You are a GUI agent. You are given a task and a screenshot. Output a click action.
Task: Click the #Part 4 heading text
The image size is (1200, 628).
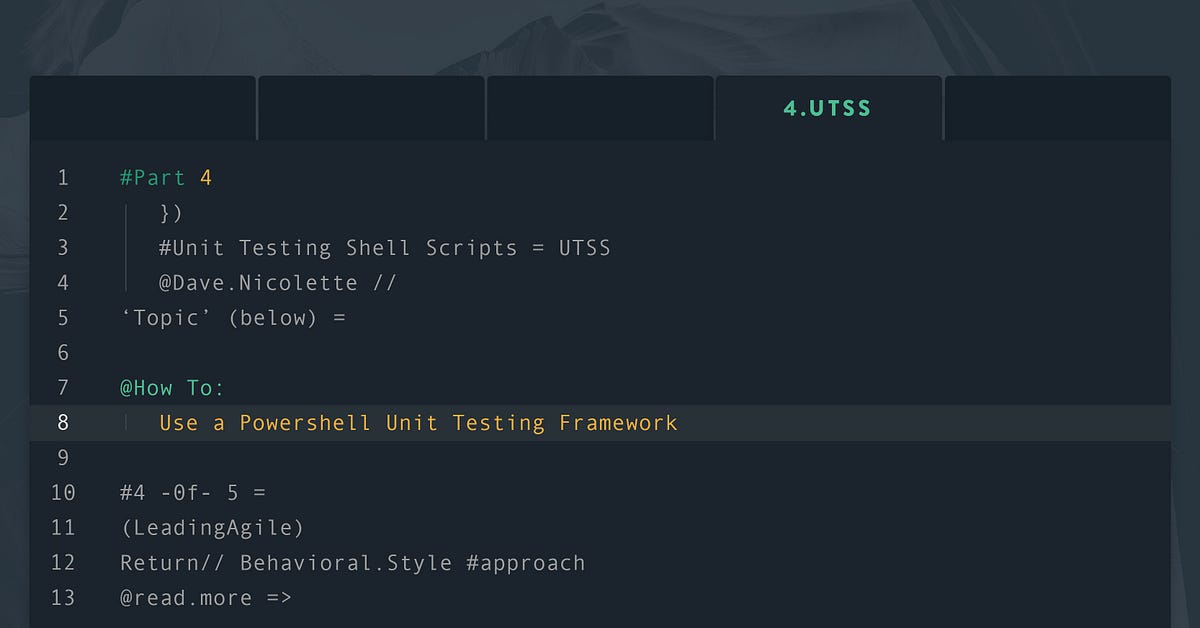pyautogui.click(x=164, y=177)
